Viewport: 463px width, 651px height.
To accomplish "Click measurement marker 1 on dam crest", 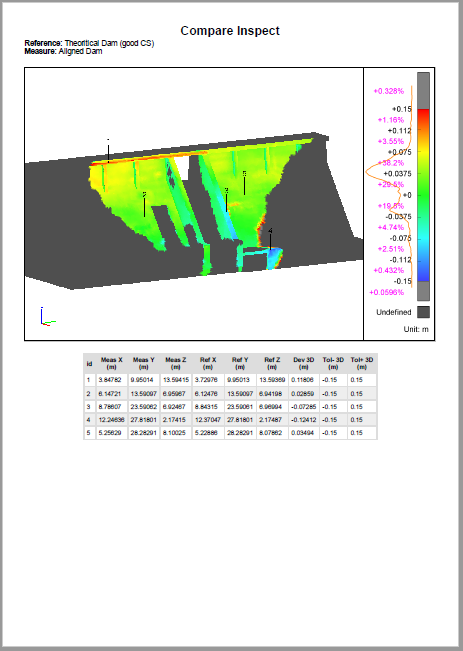I will coord(108,151).
